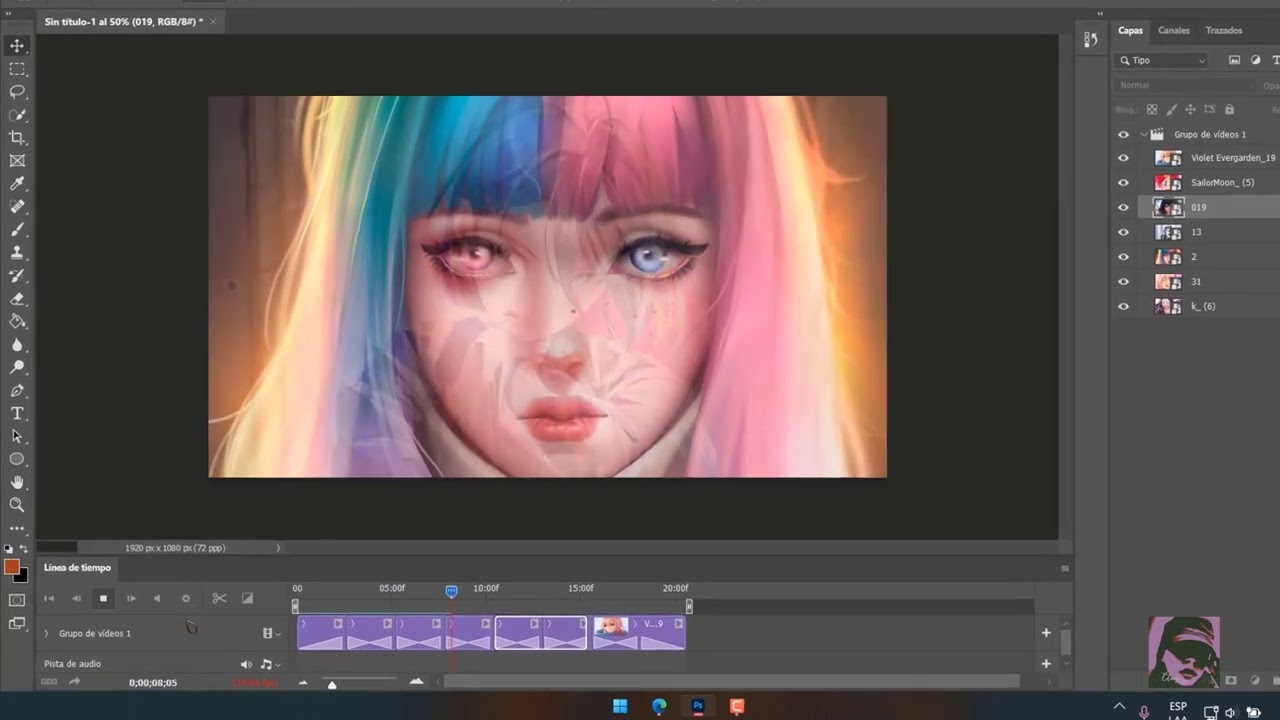Add media to the video track
The height and width of the screenshot is (720, 1280).
[x=1046, y=633]
